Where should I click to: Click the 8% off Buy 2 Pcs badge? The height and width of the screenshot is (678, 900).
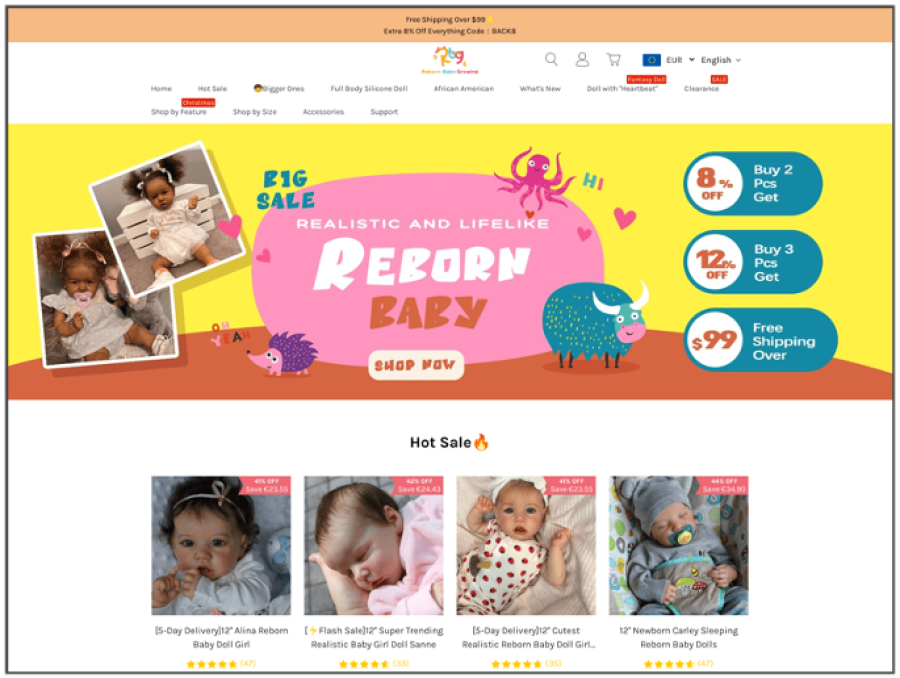click(x=752, y=183)
